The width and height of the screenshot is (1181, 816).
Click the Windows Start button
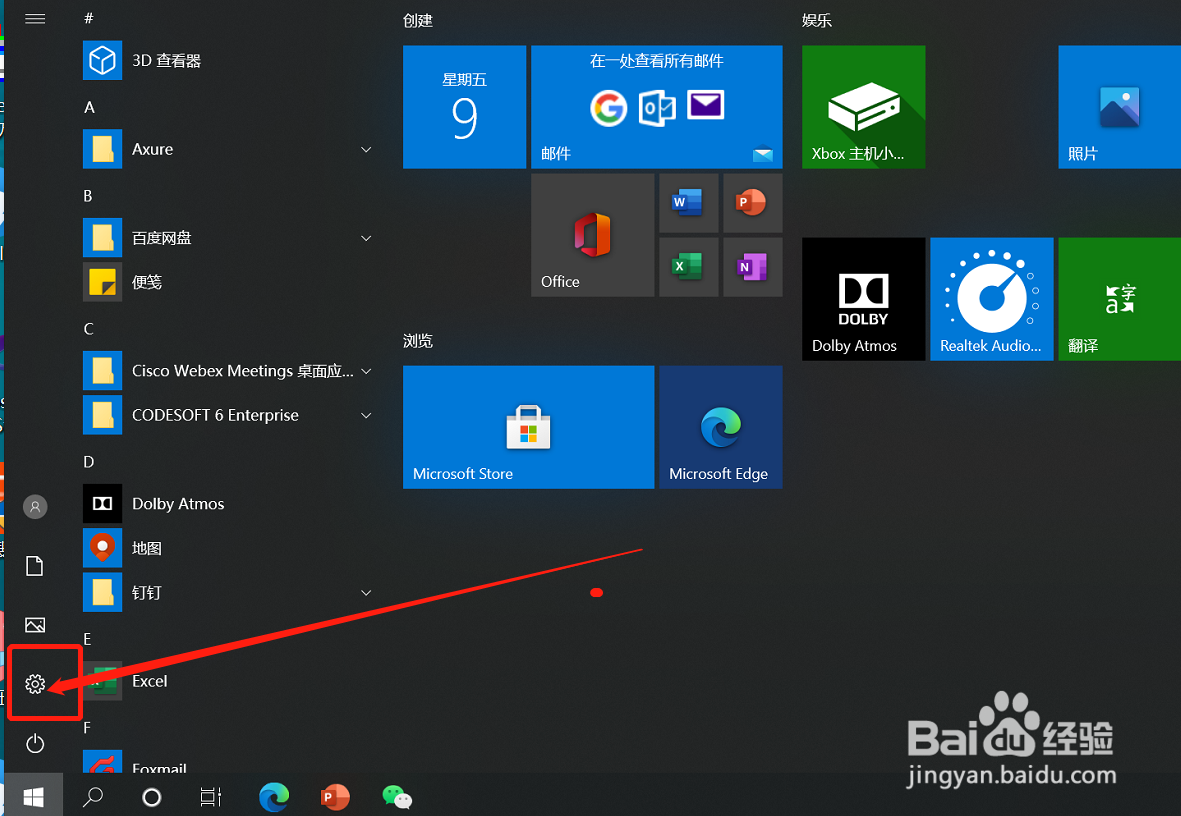coord(33,796)
